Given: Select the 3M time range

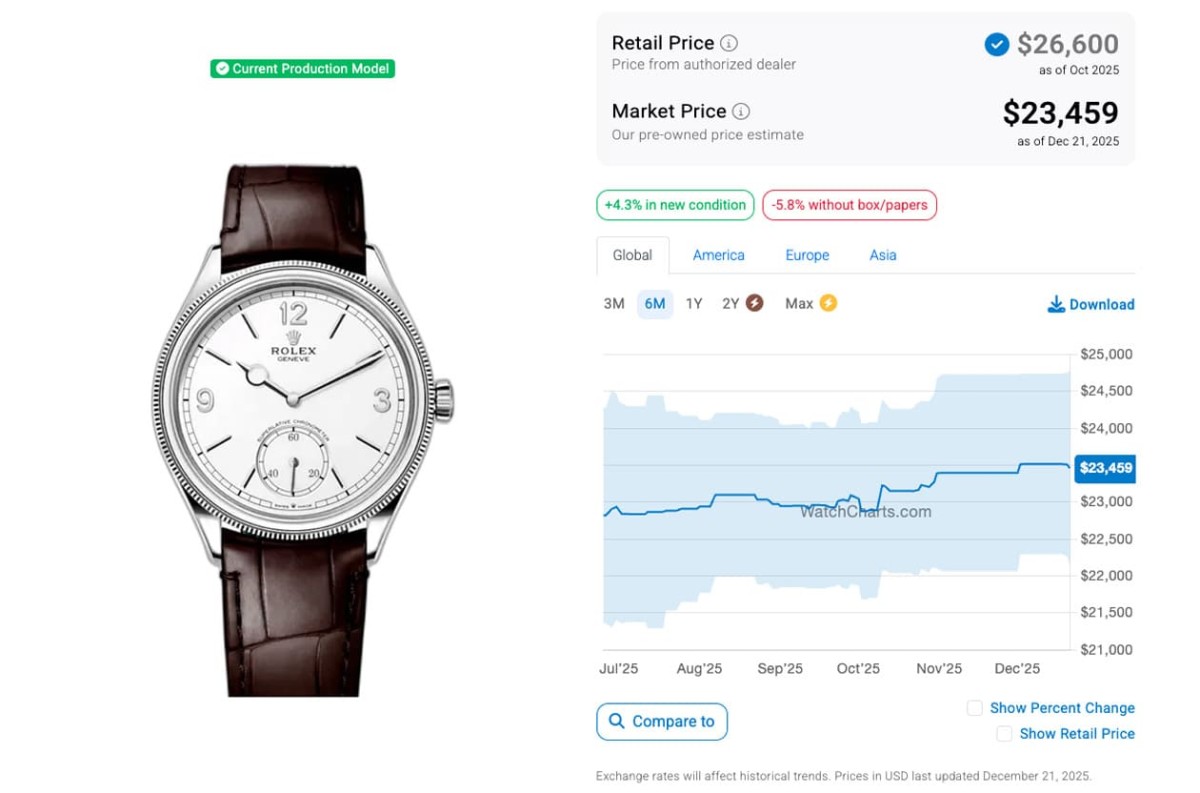Looking at the screenshot, I should pos(614,303).
